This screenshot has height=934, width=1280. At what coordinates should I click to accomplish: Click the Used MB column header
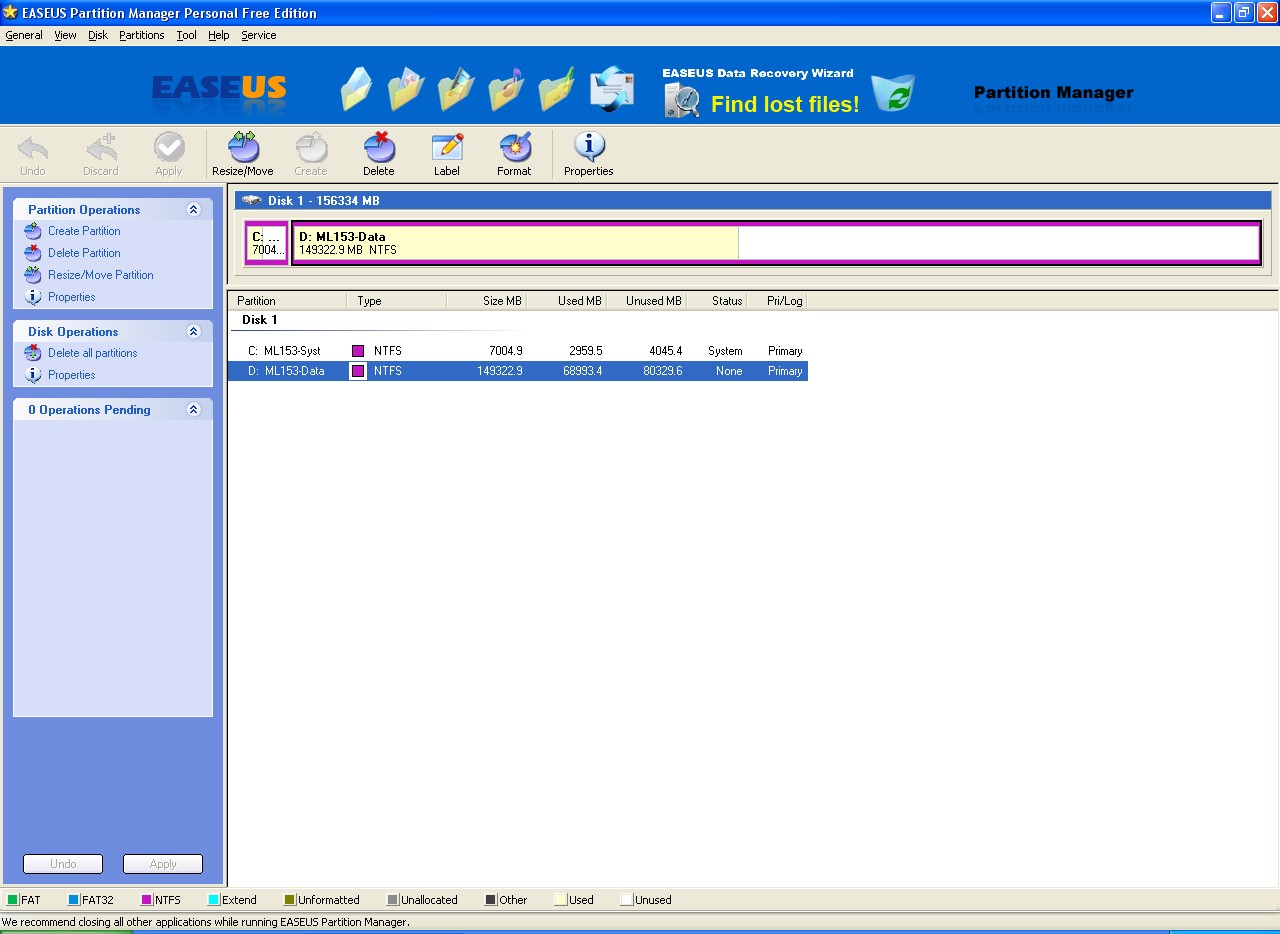[567, 301]
